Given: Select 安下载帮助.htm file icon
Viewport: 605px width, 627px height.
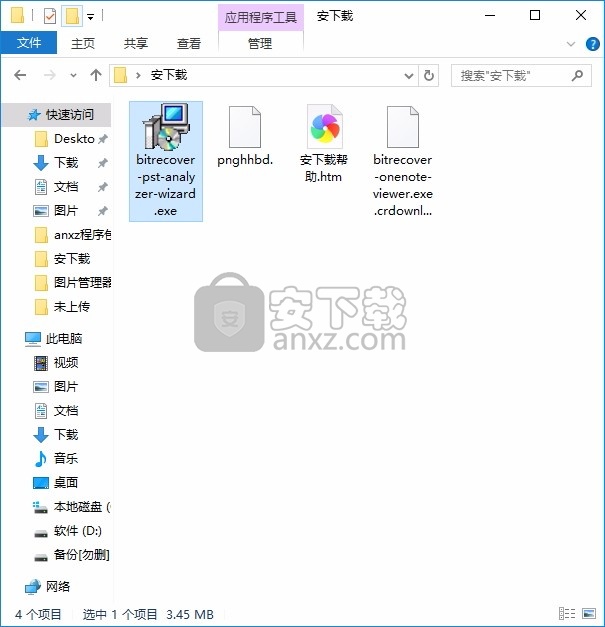Looking at the screenshot, I should click(324, 127).
